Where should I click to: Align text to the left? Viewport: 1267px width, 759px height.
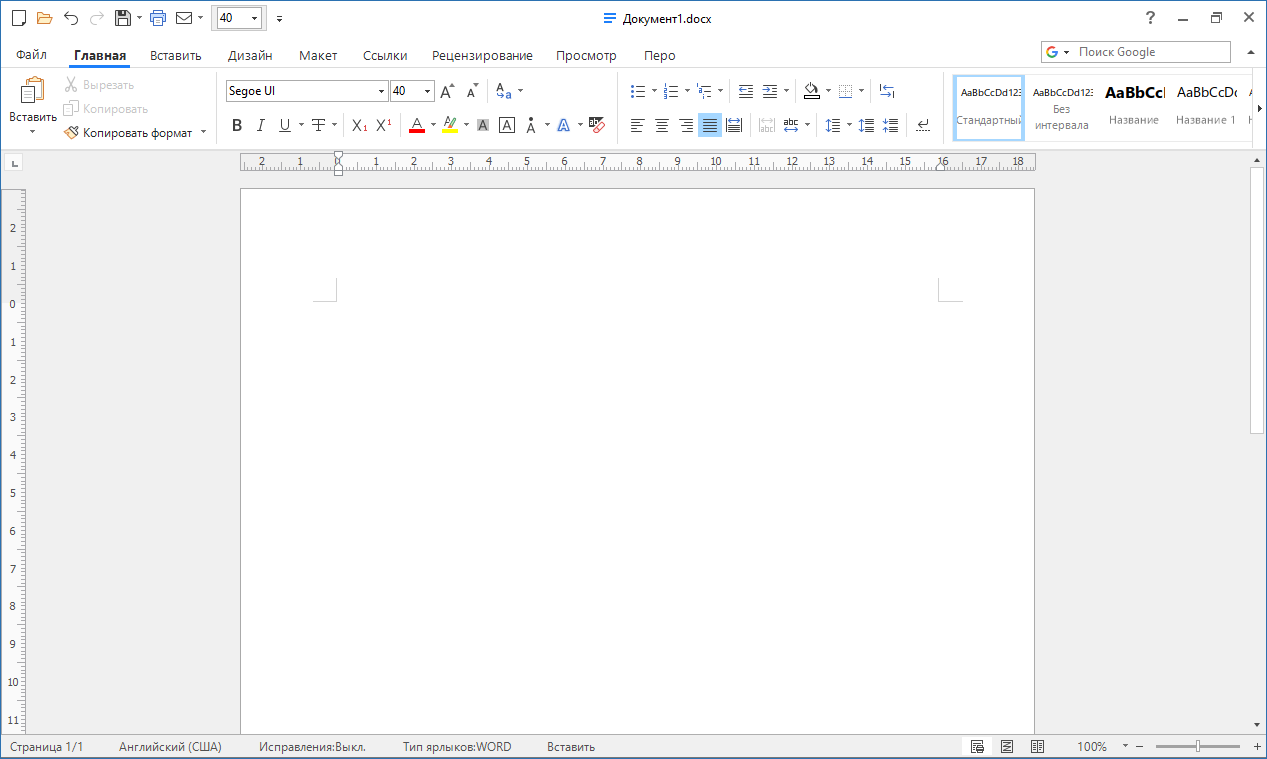(638, 125)
